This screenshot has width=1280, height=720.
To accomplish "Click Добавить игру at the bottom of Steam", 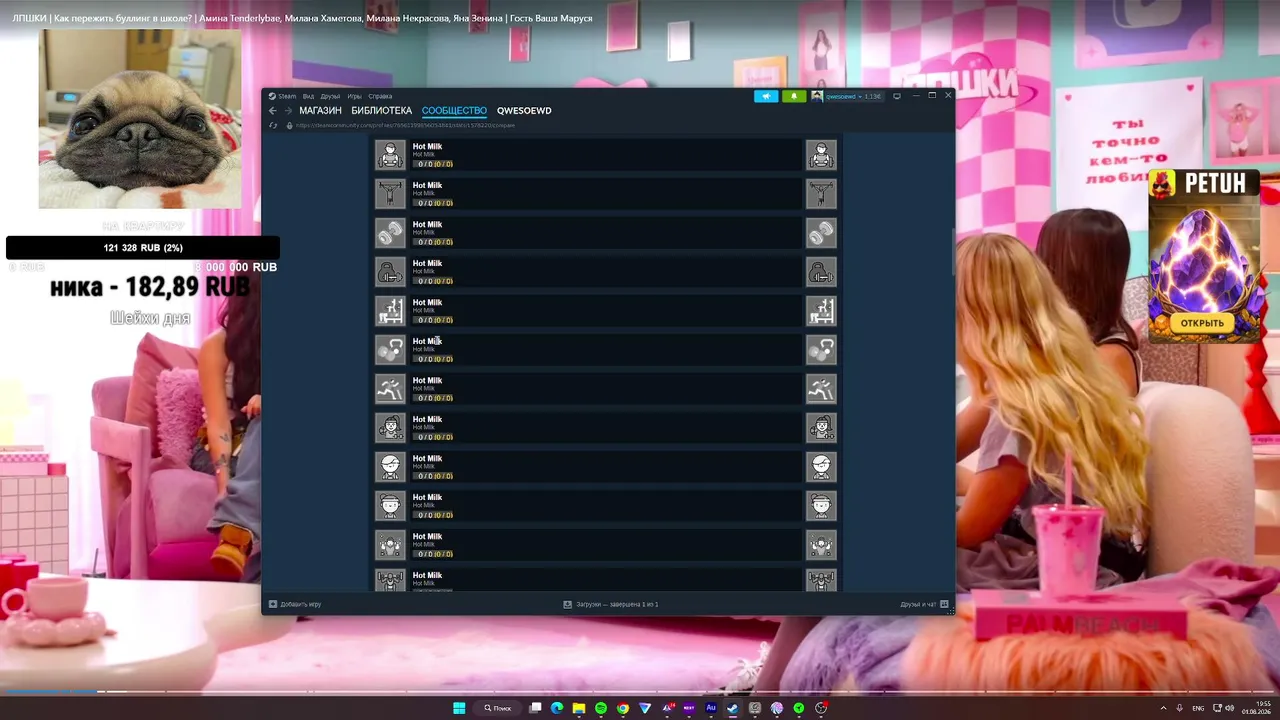I will point(295,604).
